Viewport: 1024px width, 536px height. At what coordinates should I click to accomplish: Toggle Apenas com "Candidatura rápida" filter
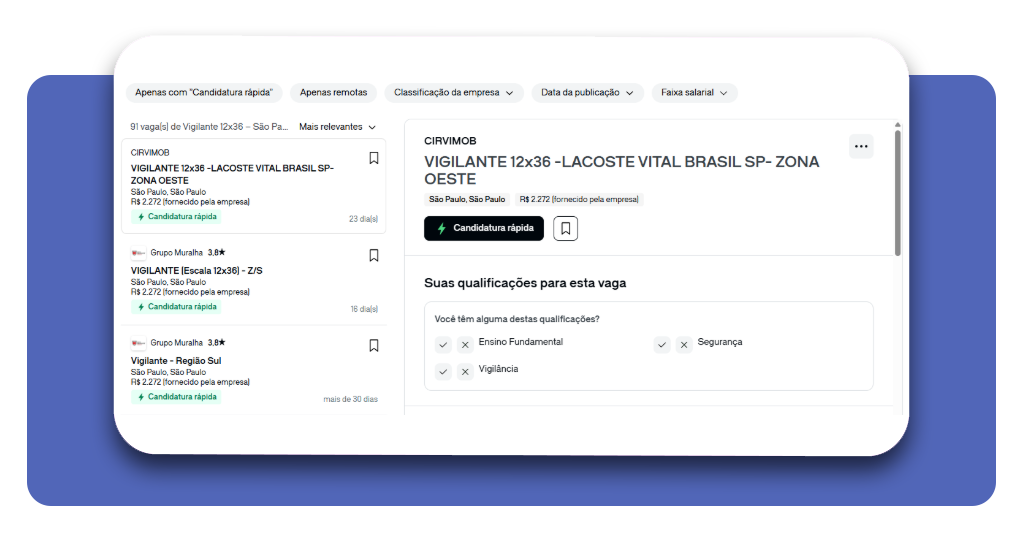tap(204, 93)
